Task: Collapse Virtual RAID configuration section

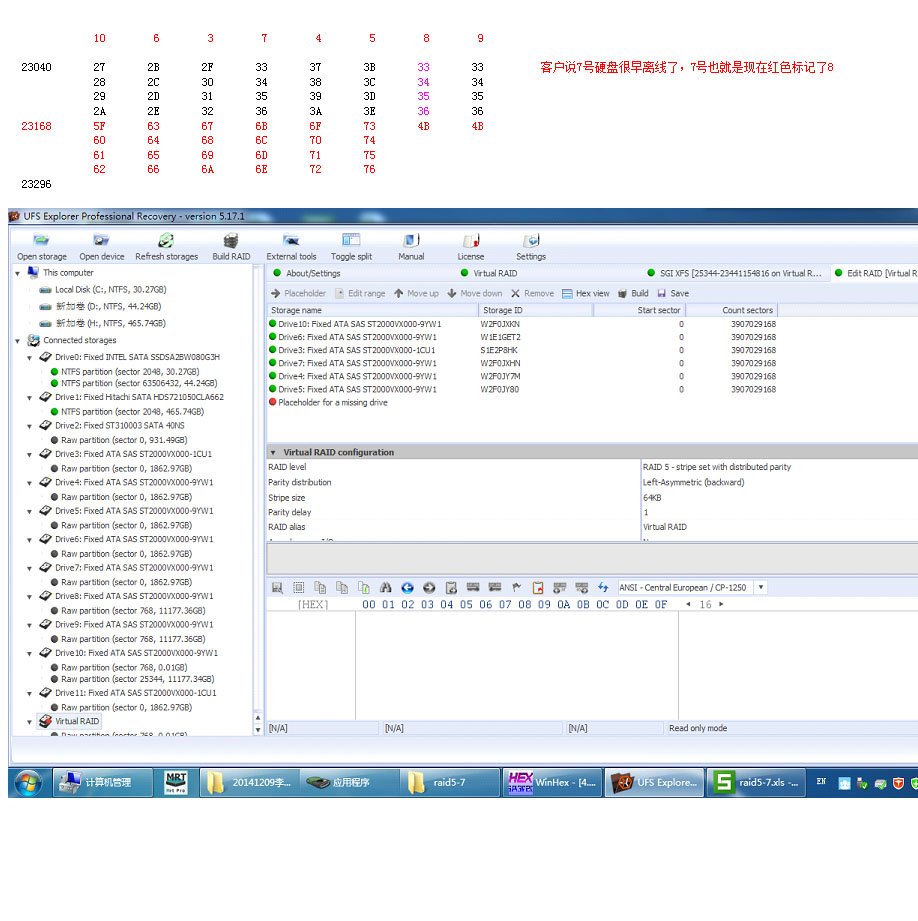Action: click(273, 452)
